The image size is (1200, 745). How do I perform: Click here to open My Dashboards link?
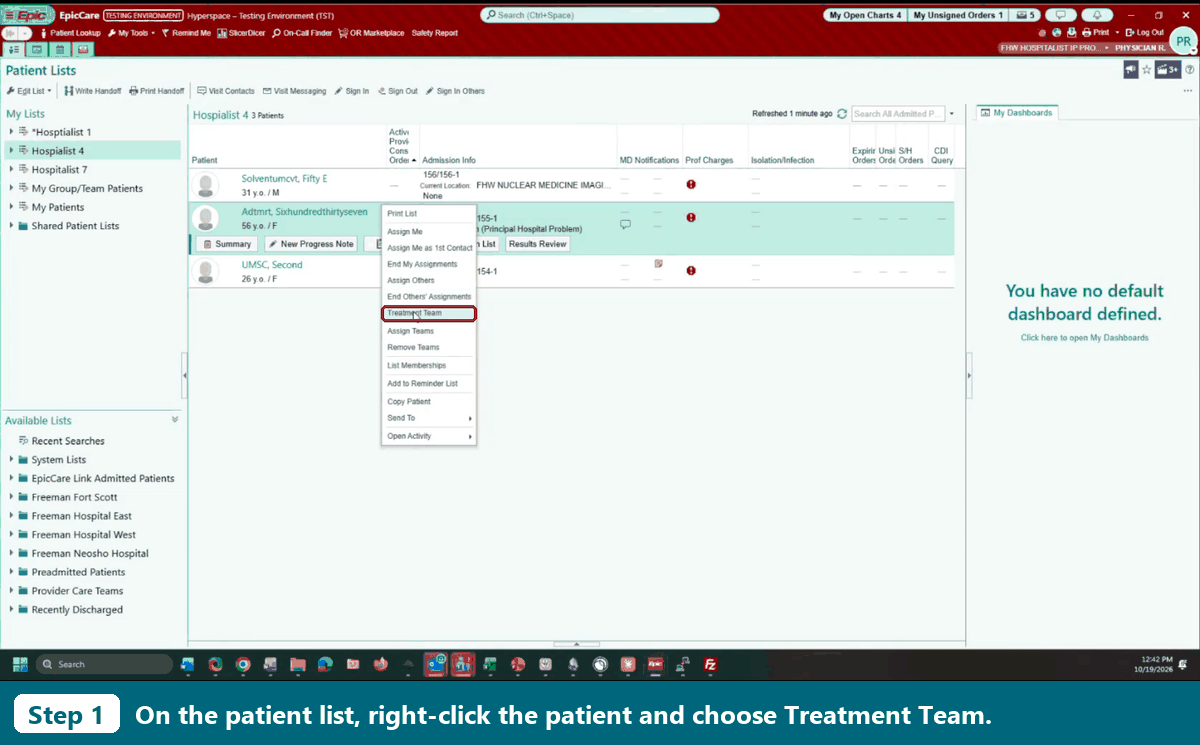1084,338
